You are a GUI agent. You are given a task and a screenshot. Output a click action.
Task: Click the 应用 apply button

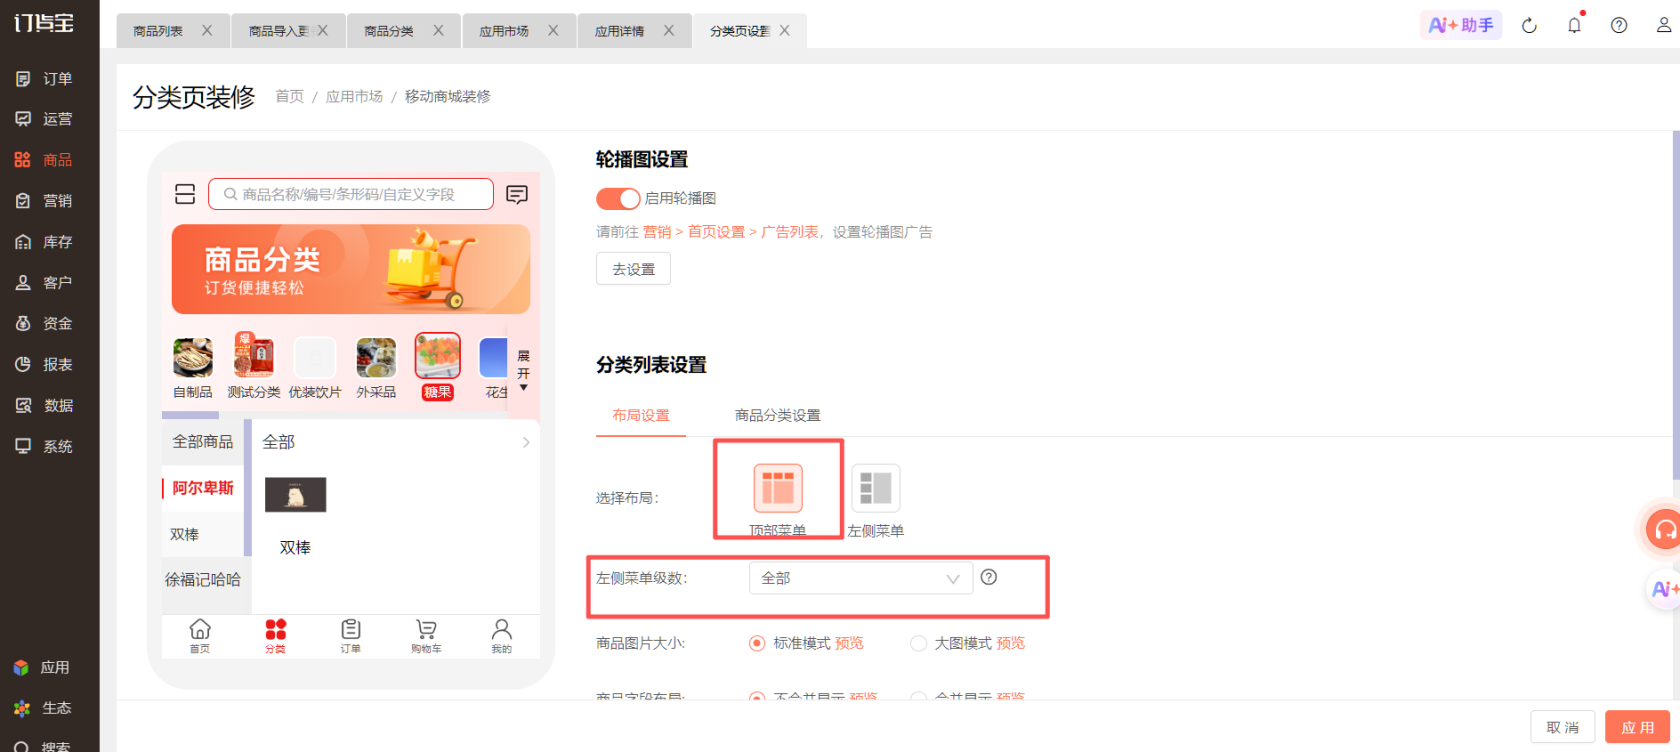(1638, 728)
